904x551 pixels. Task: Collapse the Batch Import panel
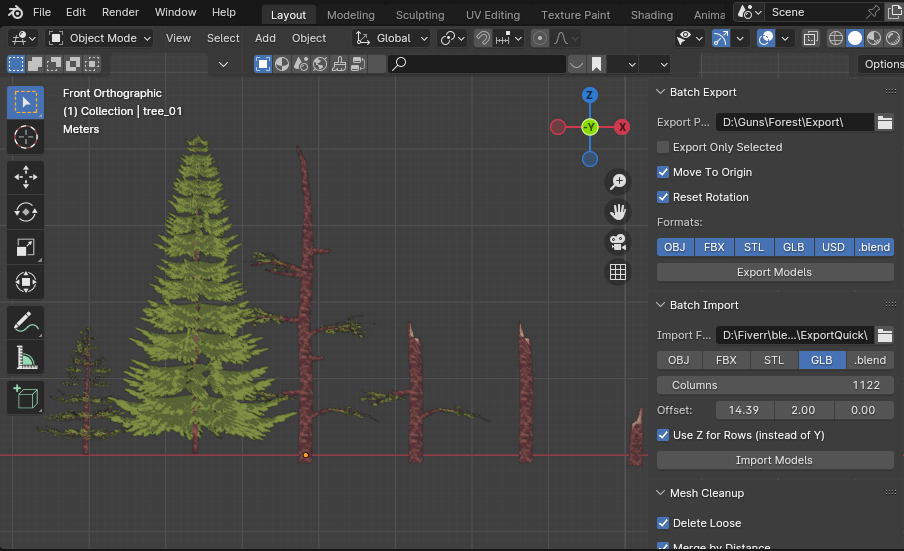point(661,305)
